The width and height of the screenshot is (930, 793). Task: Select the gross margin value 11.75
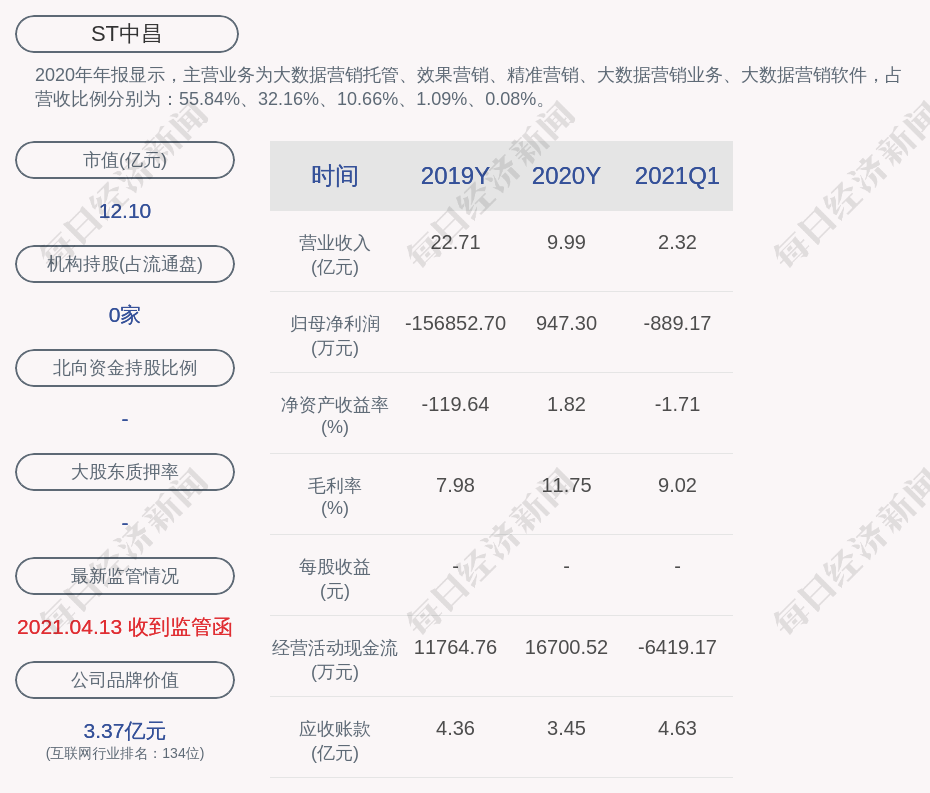566,485
